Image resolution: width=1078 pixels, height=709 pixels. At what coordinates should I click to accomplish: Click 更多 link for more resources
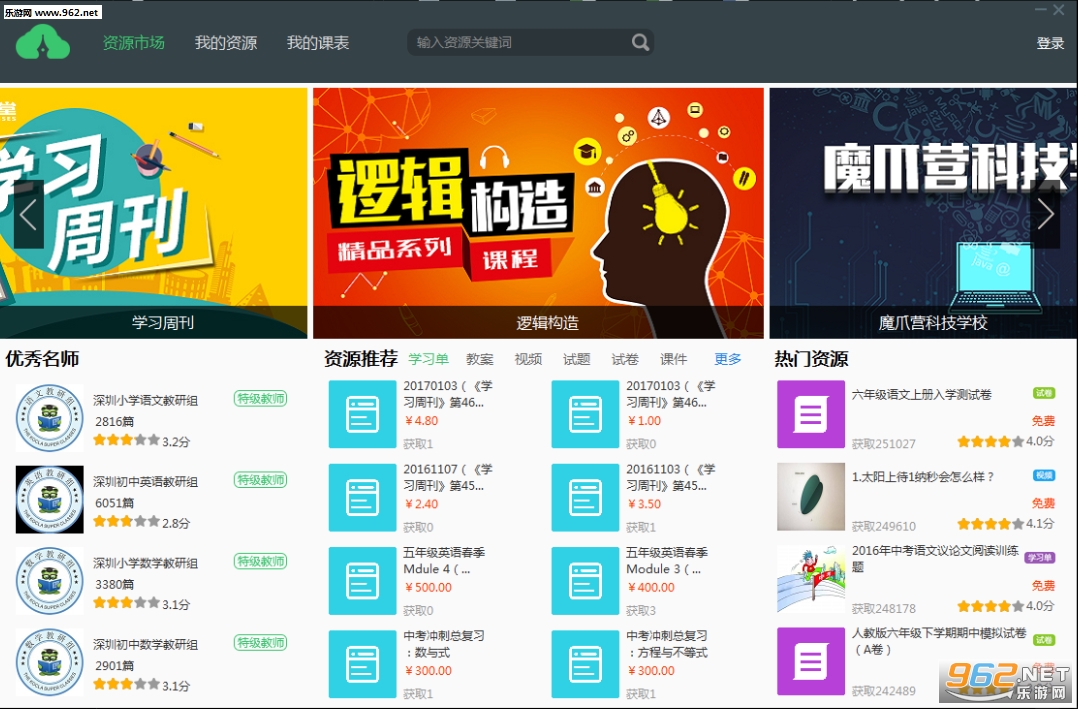coord(728,359)
